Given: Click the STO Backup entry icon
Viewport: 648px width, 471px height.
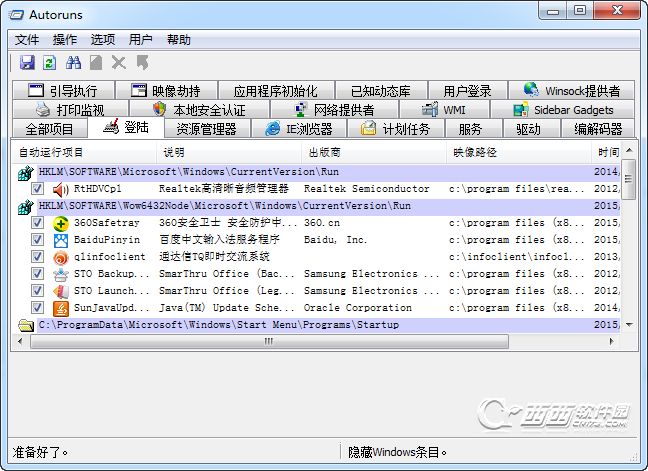Looking at the screenshot, I should [x=61, y=274].
